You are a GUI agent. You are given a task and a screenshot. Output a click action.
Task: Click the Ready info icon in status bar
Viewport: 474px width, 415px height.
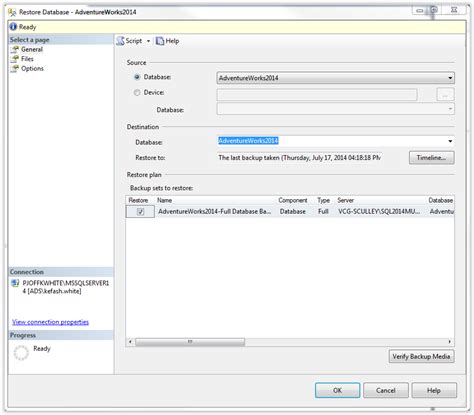pyautogui.click(x=13, y=27)
